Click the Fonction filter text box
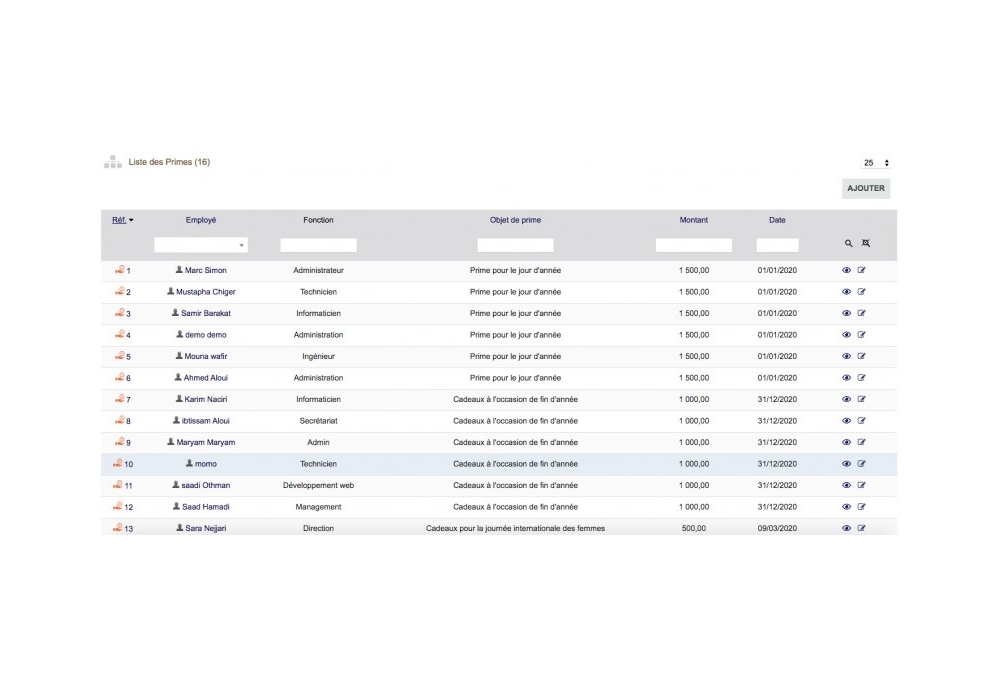Viewport: 1000px width, 679px height. (317, 244)
